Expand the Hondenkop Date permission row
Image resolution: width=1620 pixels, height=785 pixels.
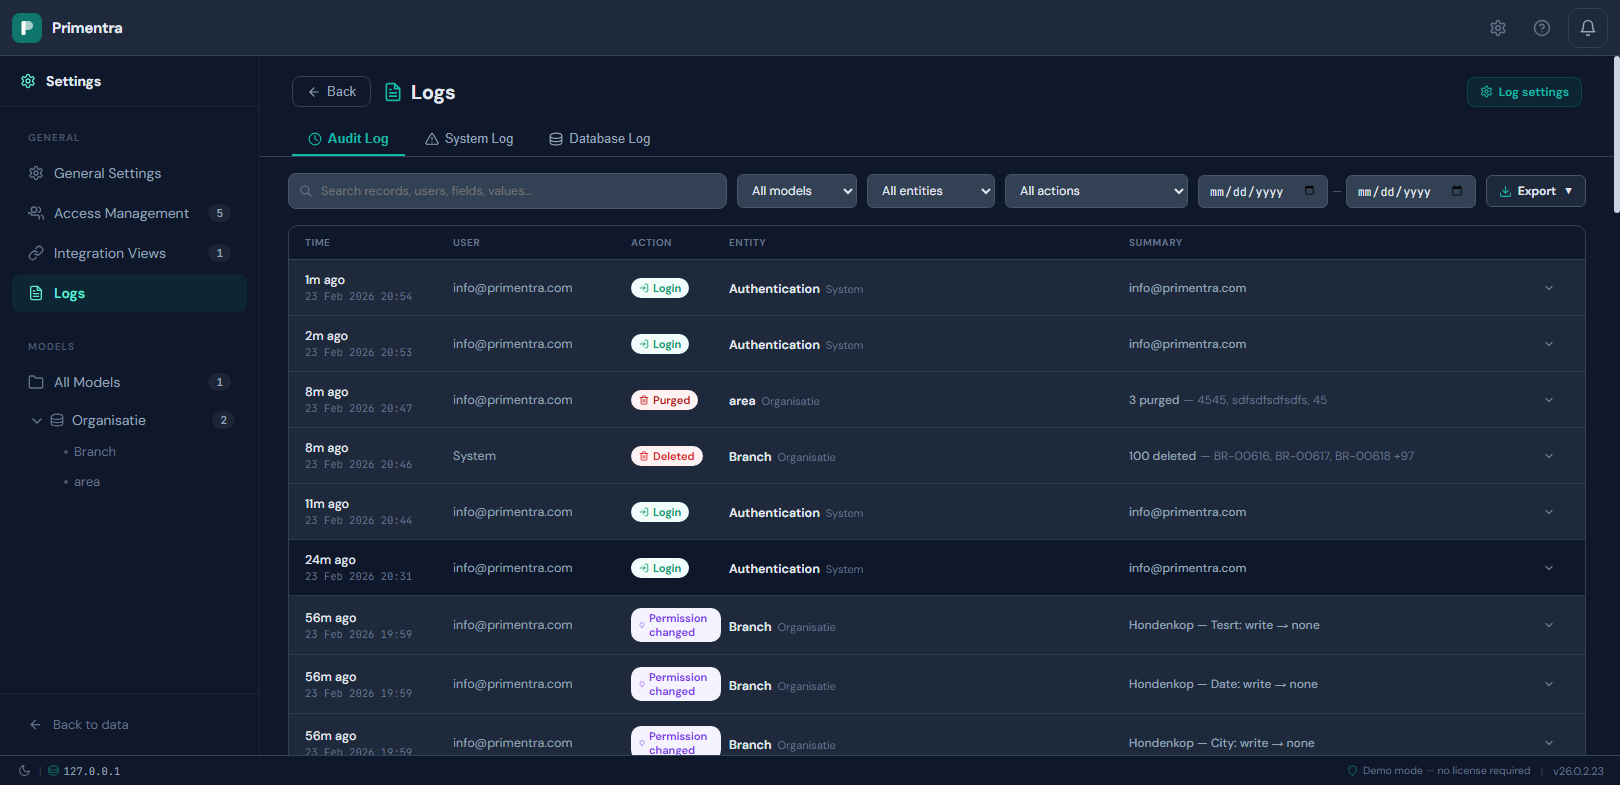[1549, 684]
